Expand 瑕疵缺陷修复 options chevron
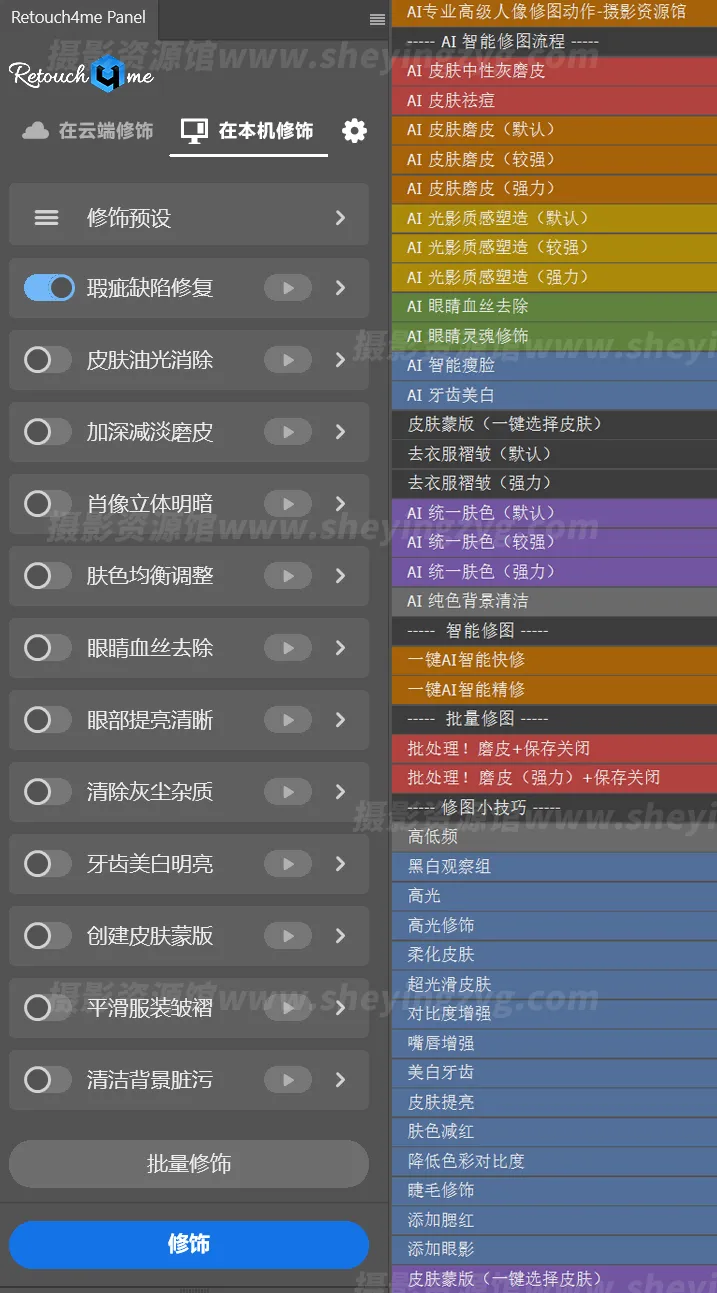 click(341, 288)
